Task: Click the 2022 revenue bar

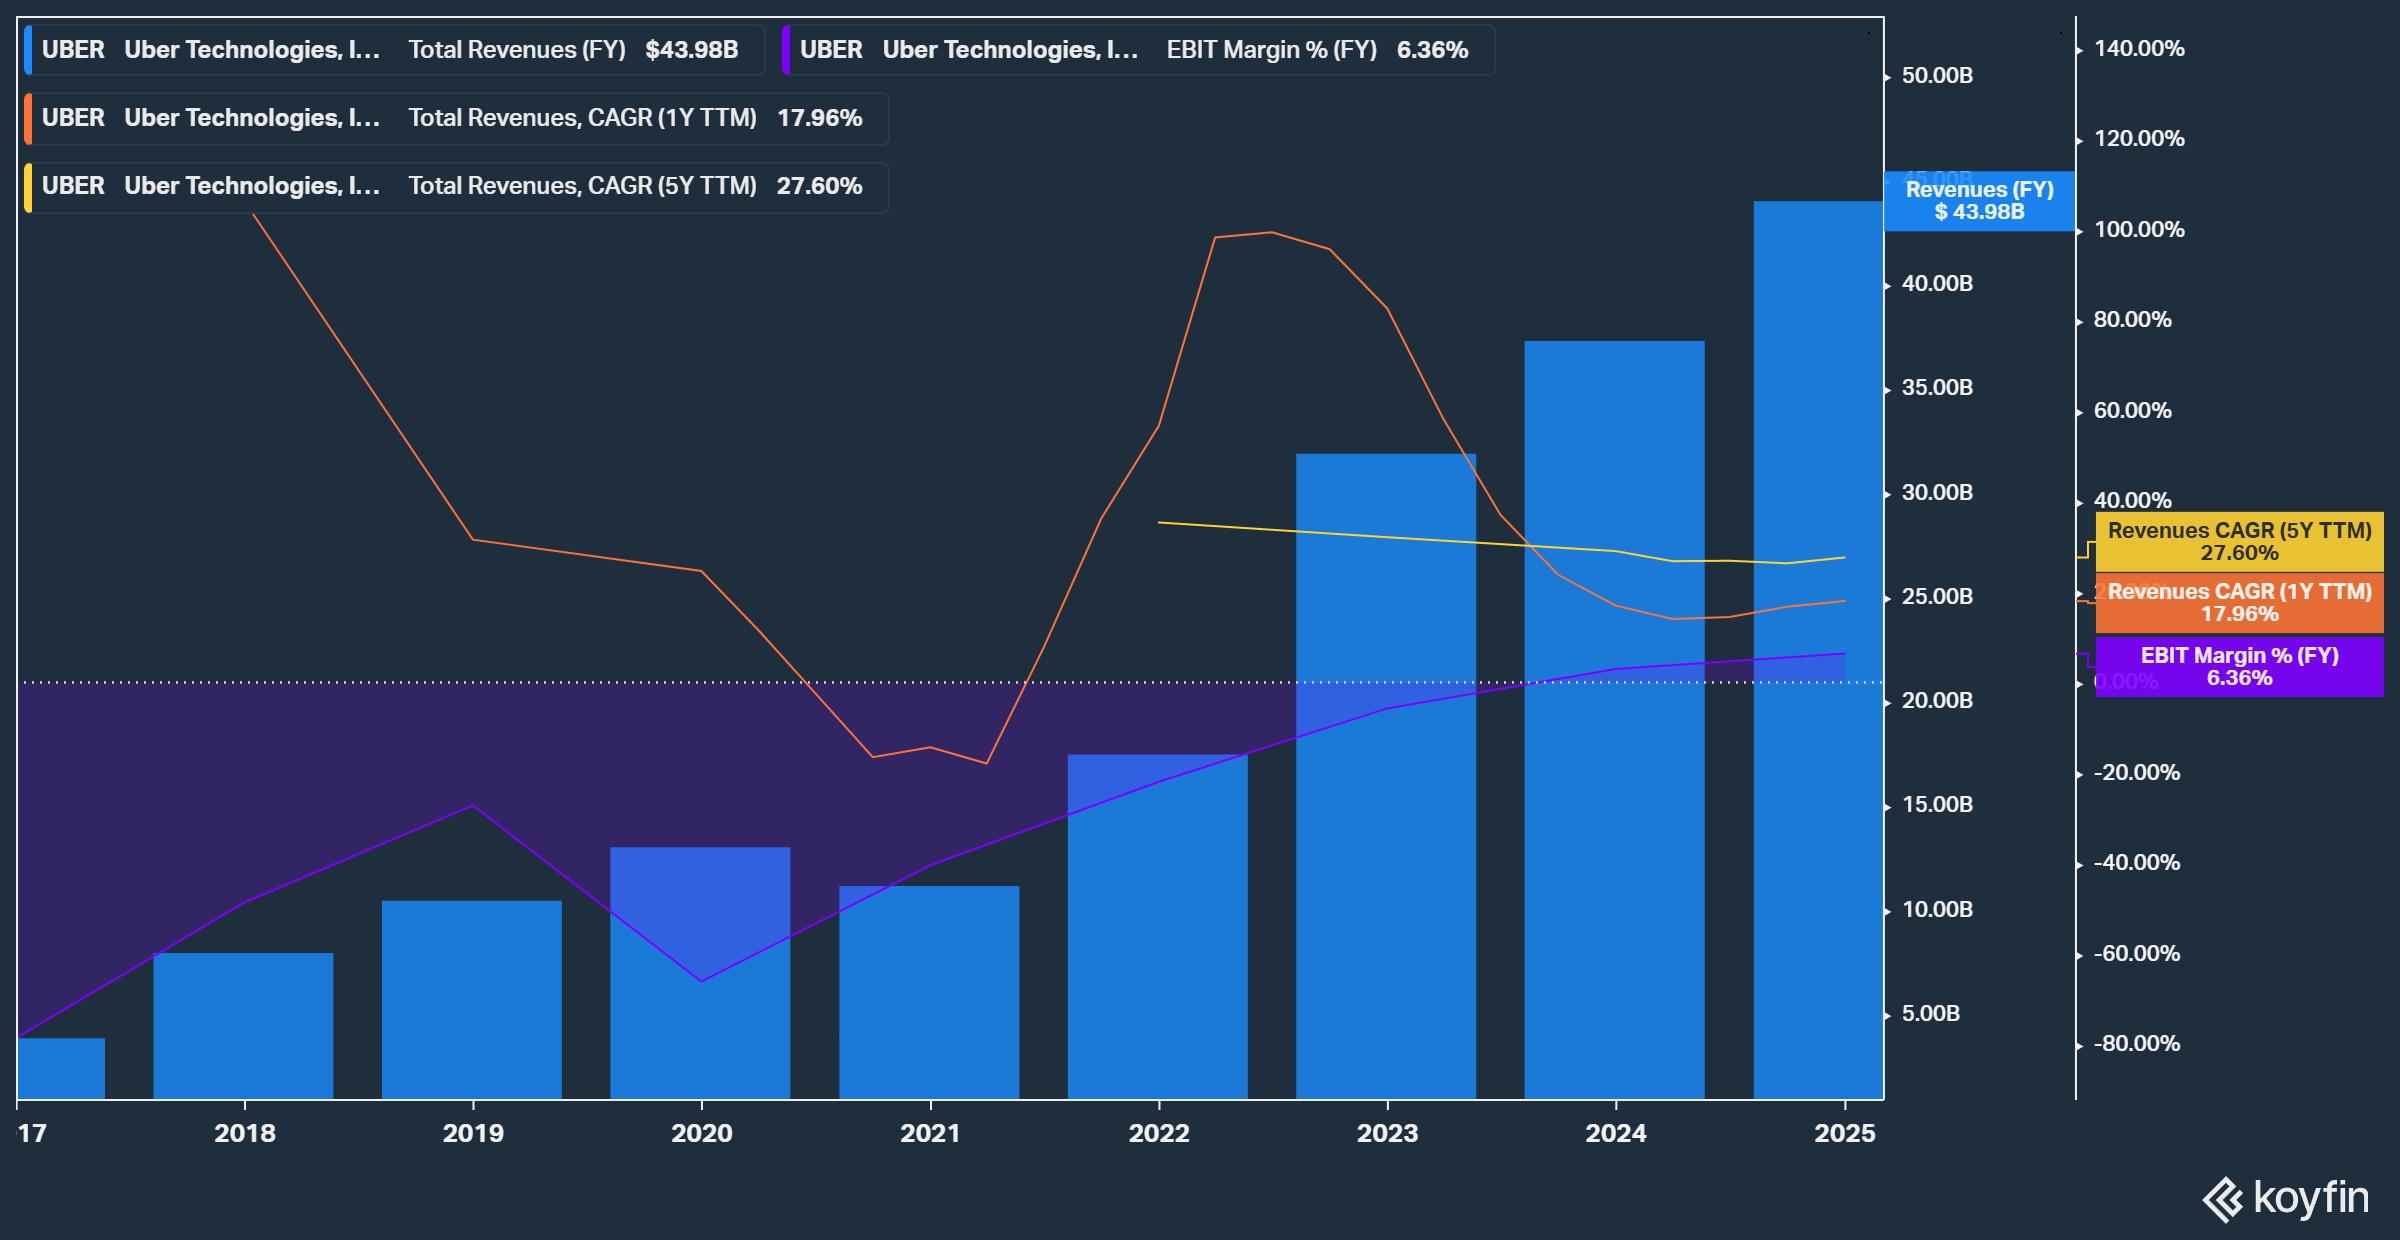Action: [1157, 926]
